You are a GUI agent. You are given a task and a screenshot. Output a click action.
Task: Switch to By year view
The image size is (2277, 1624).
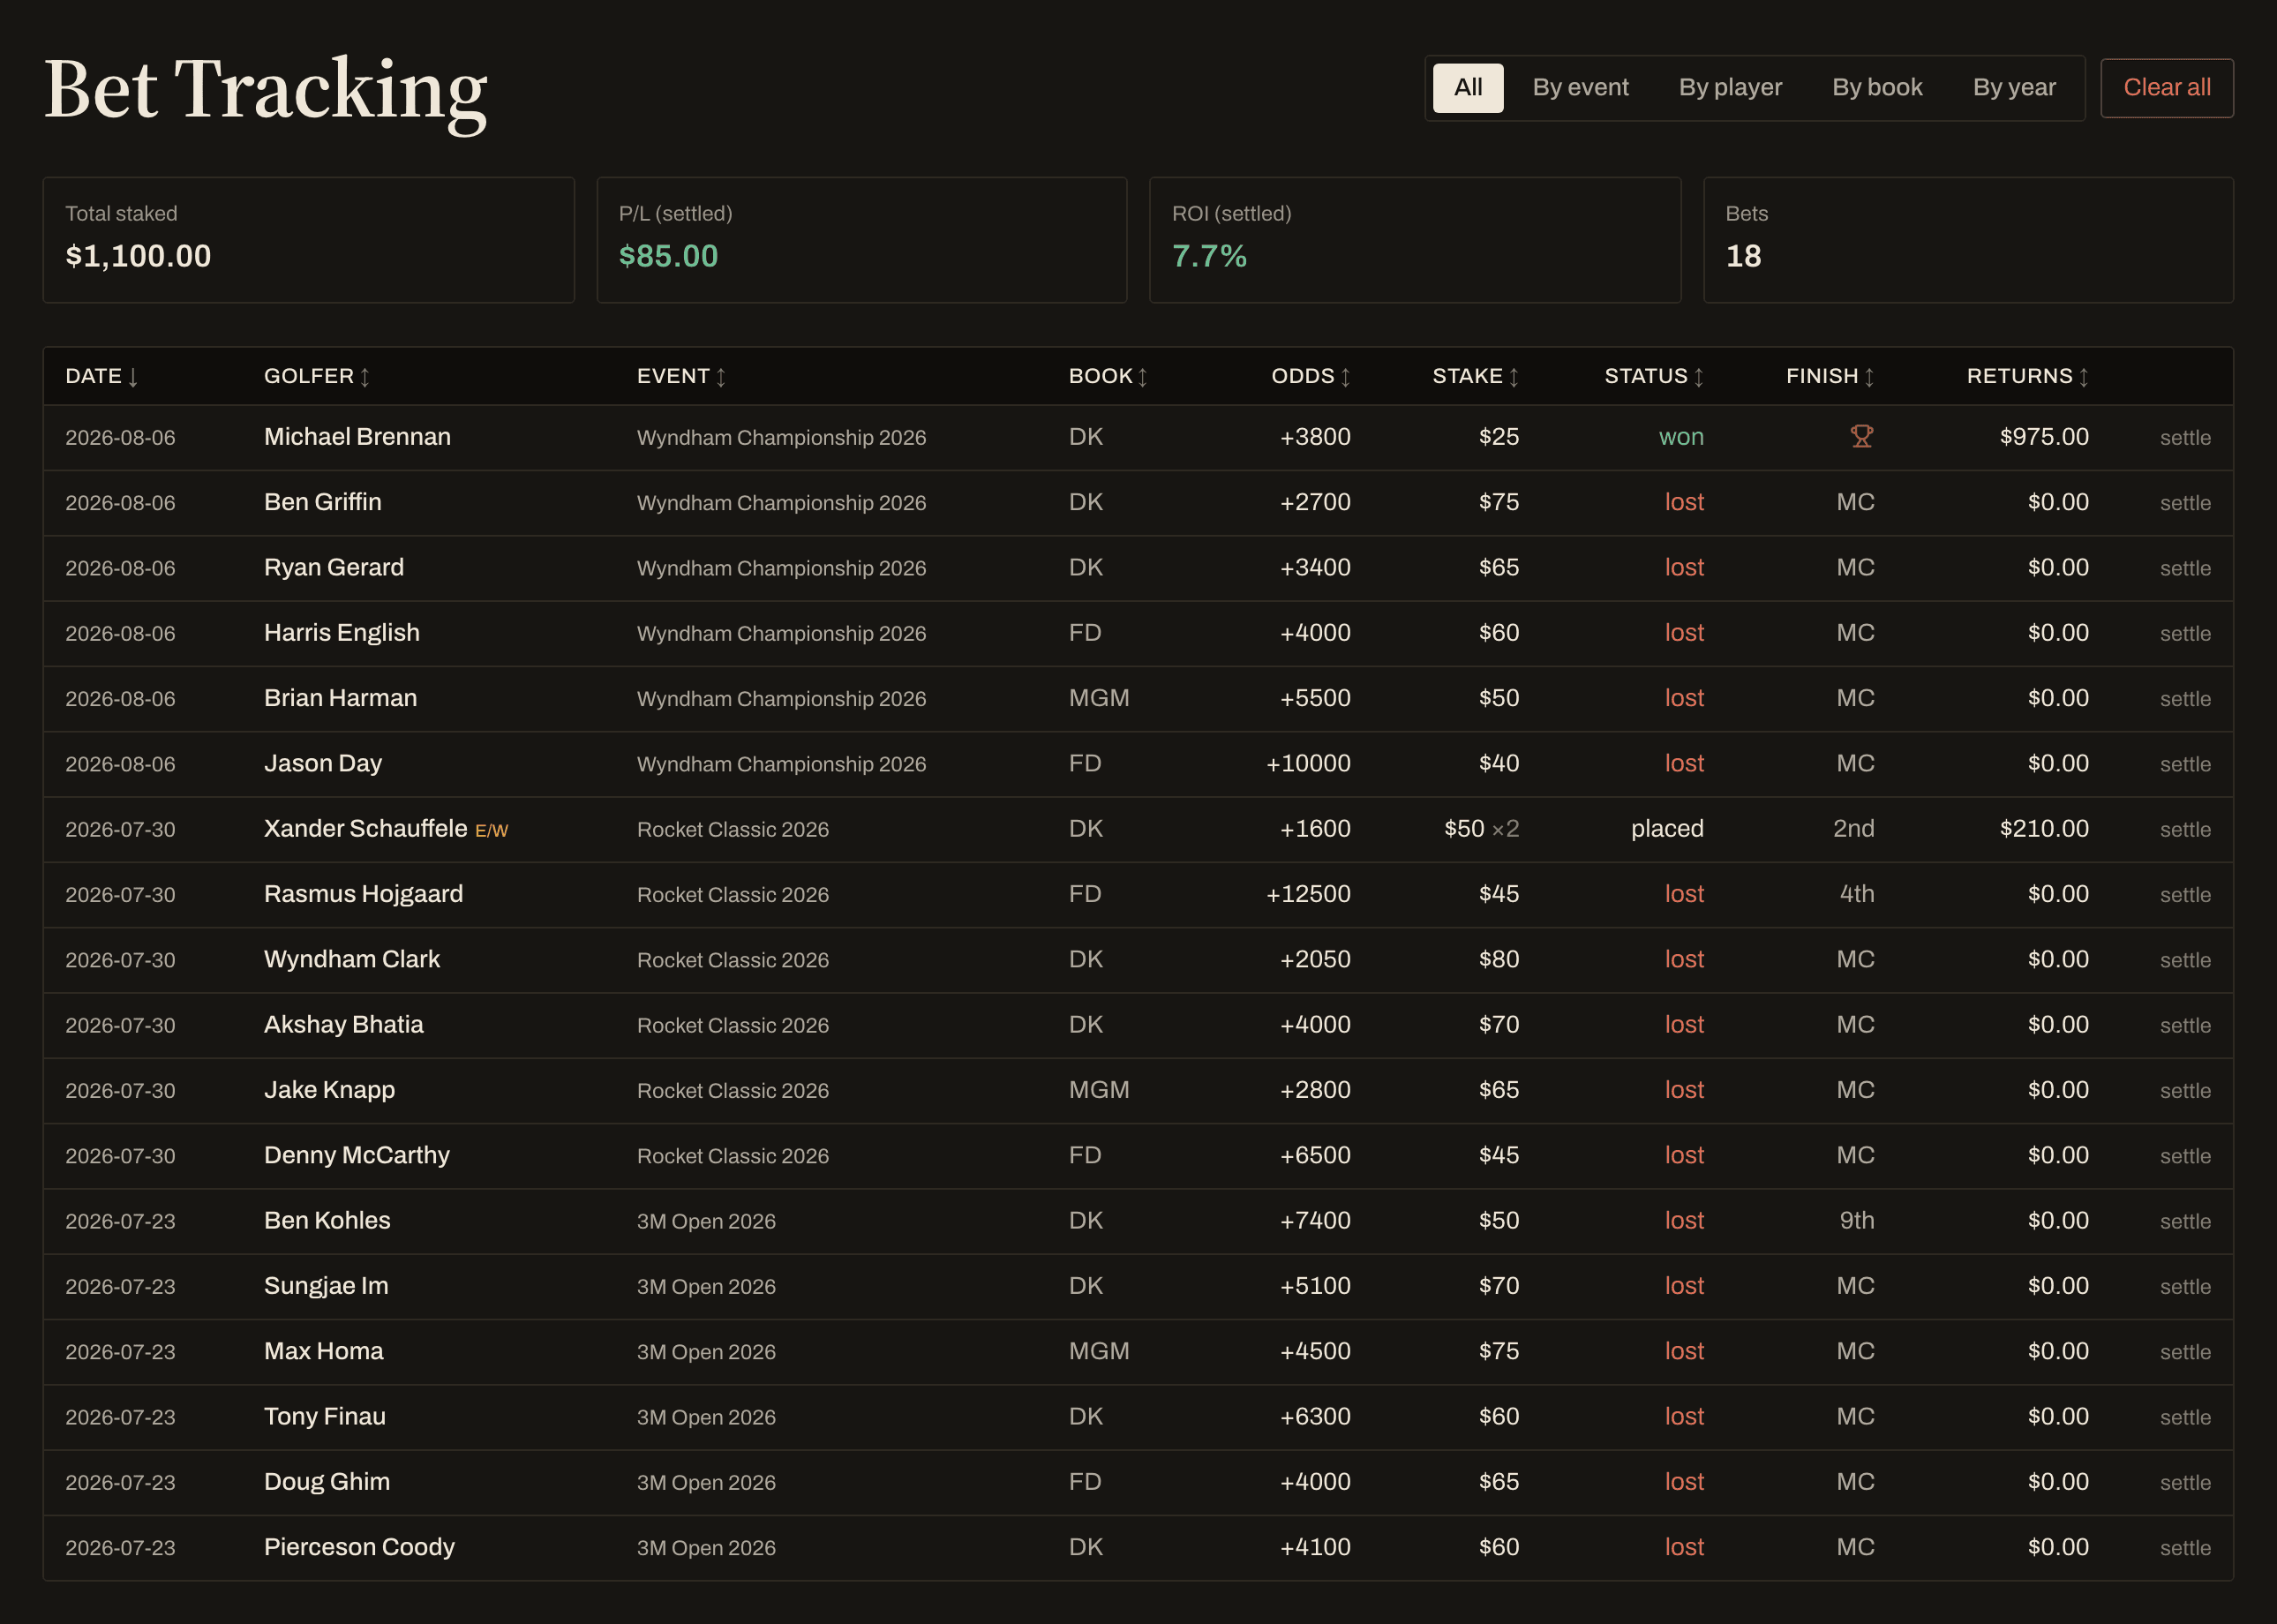click(2014, 88)
